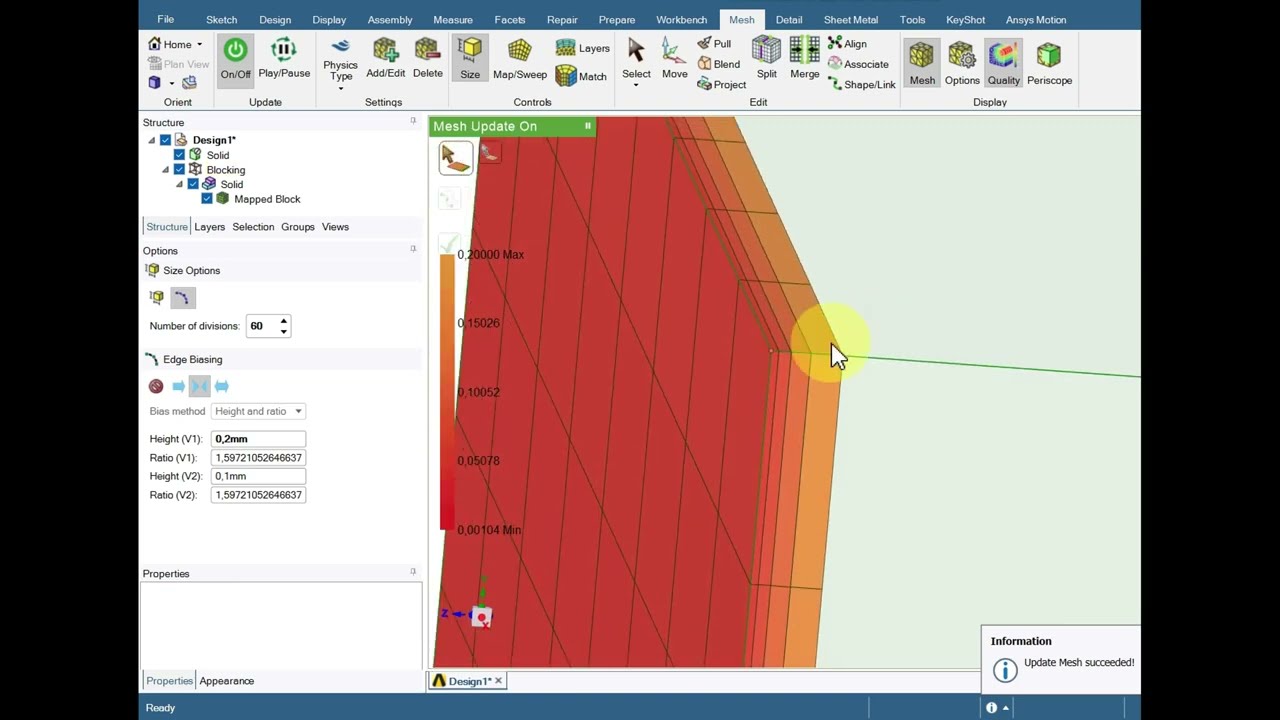Click the Align tool
Viewport: 1280px width, 720px height.
pyautogui.click(x=847, y=44)
